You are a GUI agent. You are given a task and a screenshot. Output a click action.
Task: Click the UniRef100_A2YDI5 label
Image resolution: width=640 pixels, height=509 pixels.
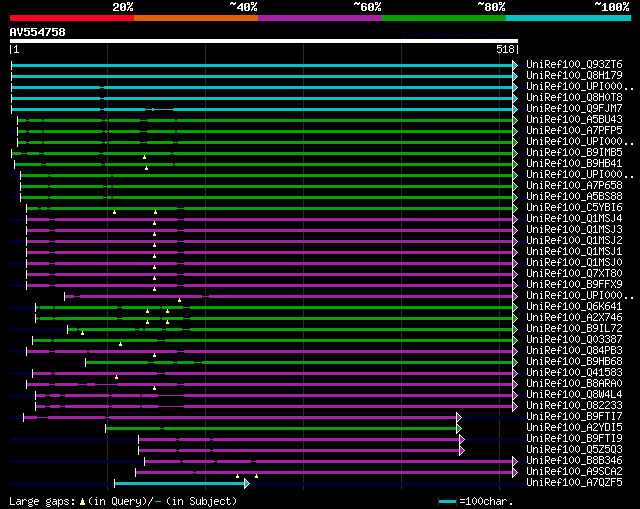574,428
